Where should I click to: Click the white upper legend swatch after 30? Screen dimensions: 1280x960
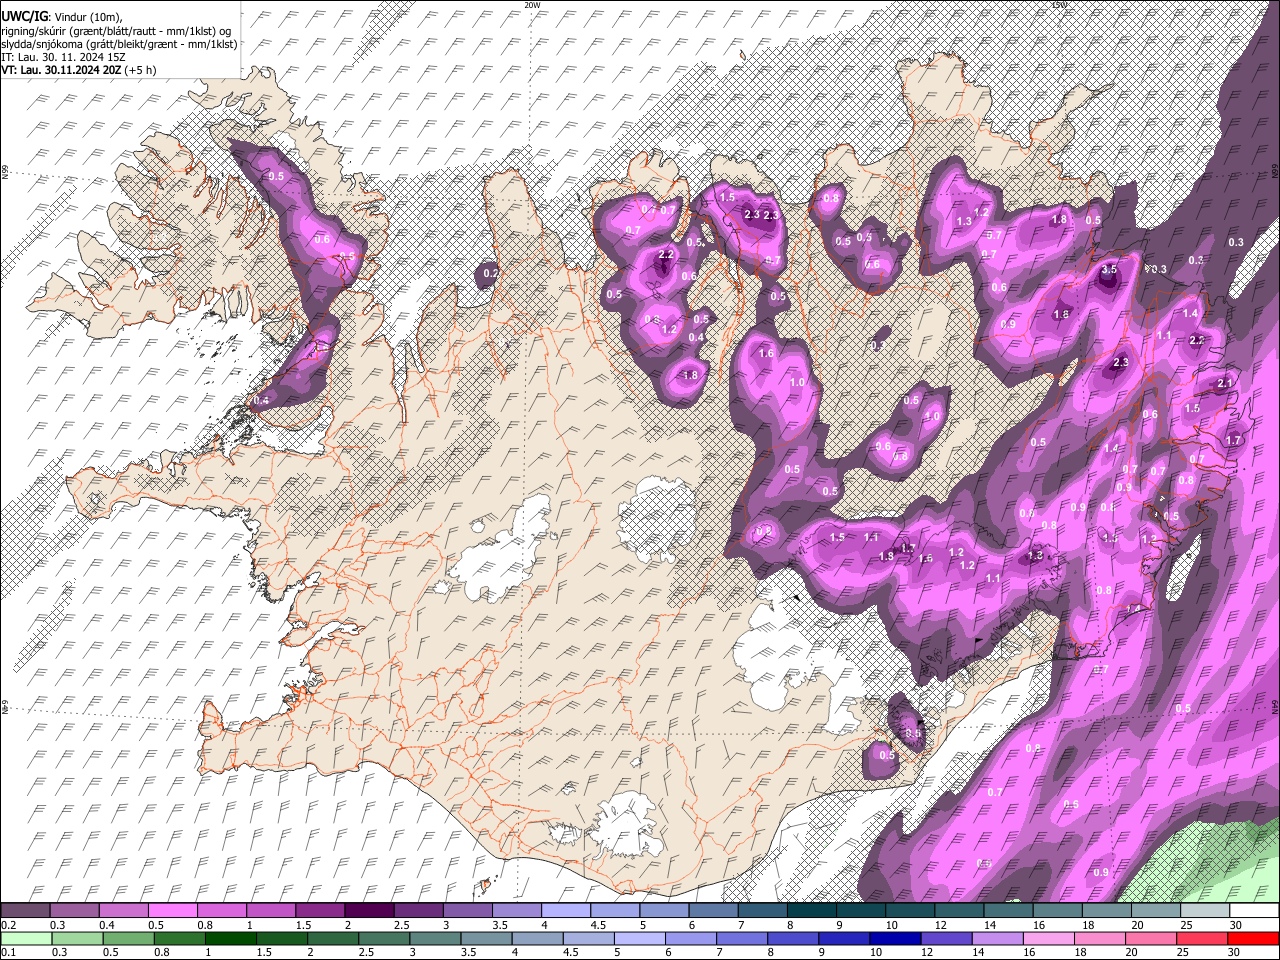tap(1254, 911)
